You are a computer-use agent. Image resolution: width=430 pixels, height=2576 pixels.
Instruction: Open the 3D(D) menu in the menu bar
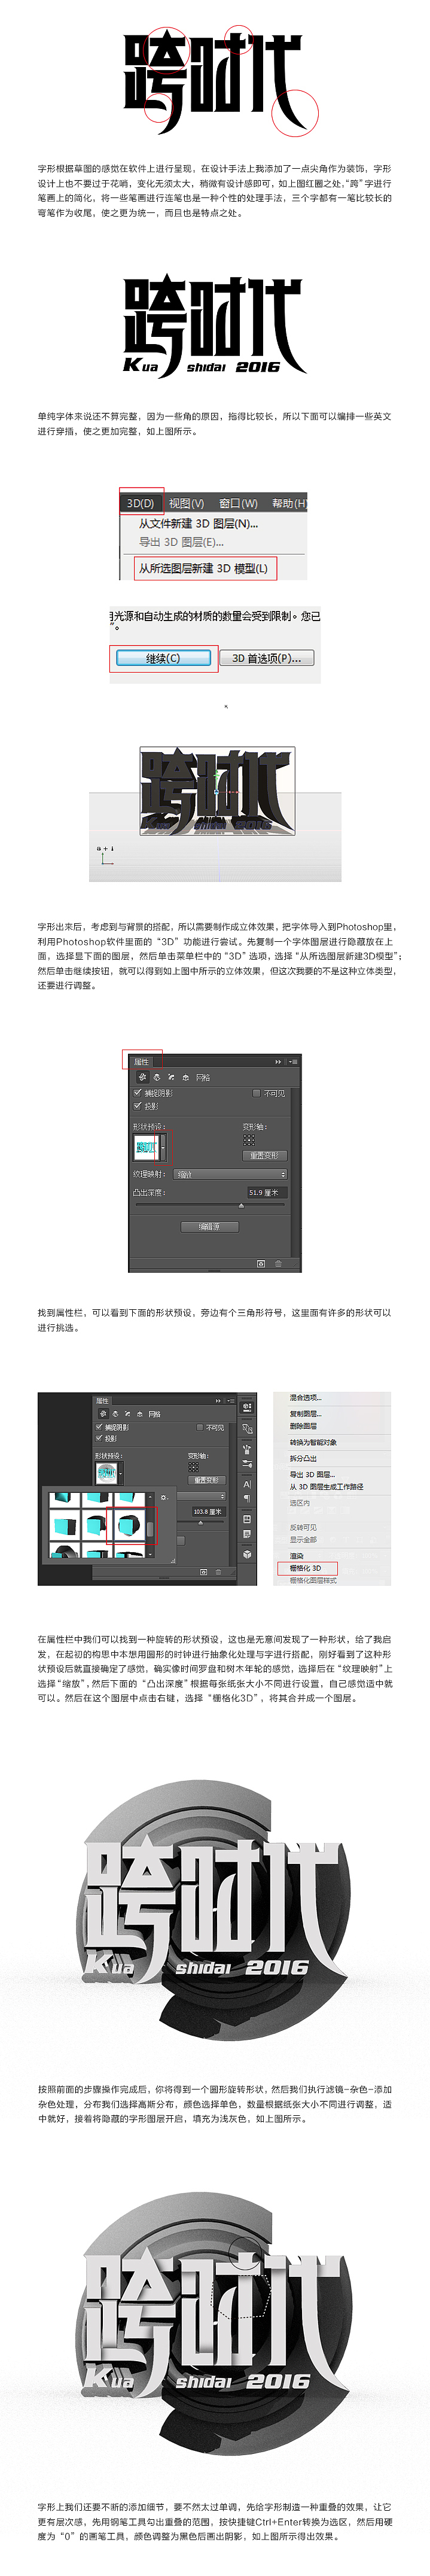[x=140, y=503]
